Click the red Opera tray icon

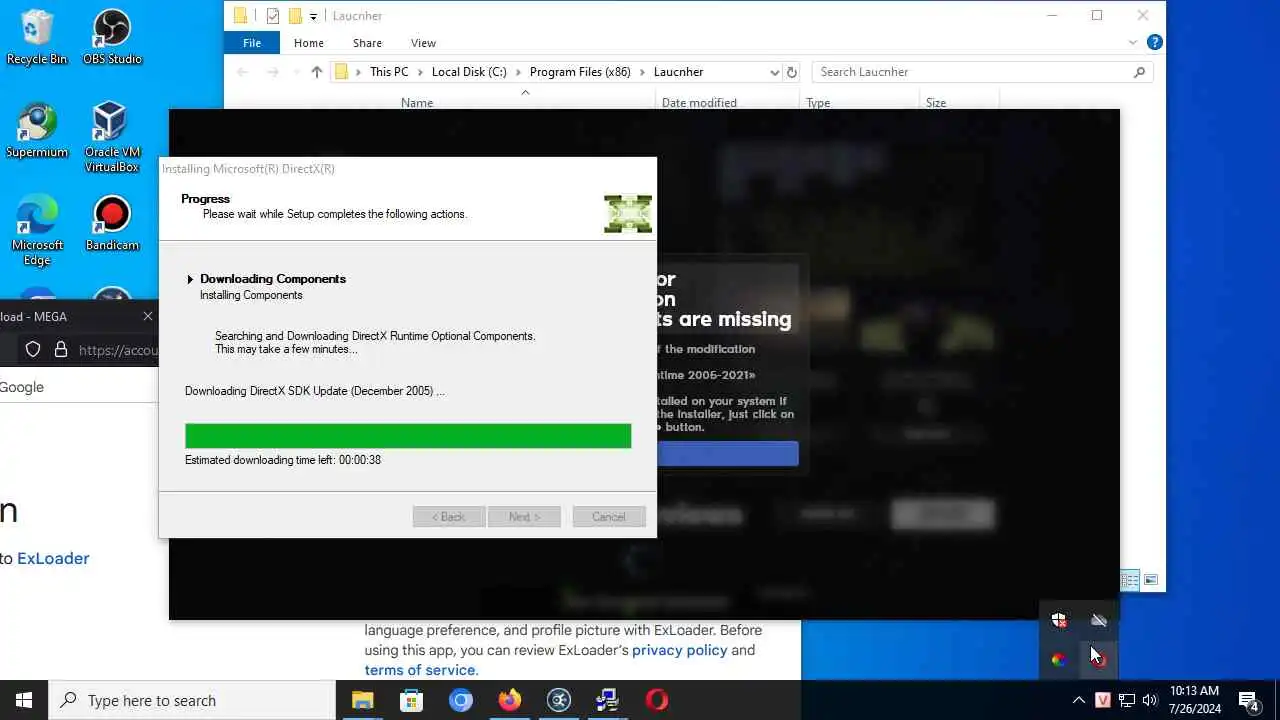click(1098, 659)
